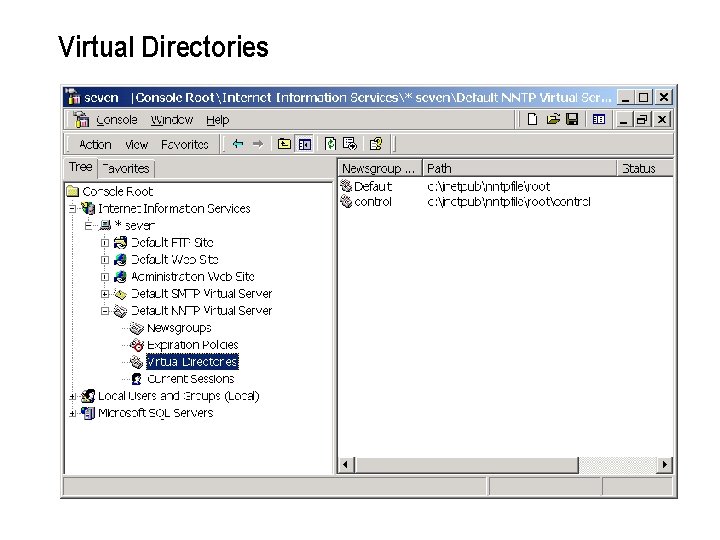Open the Console menu

pos(117,120)
